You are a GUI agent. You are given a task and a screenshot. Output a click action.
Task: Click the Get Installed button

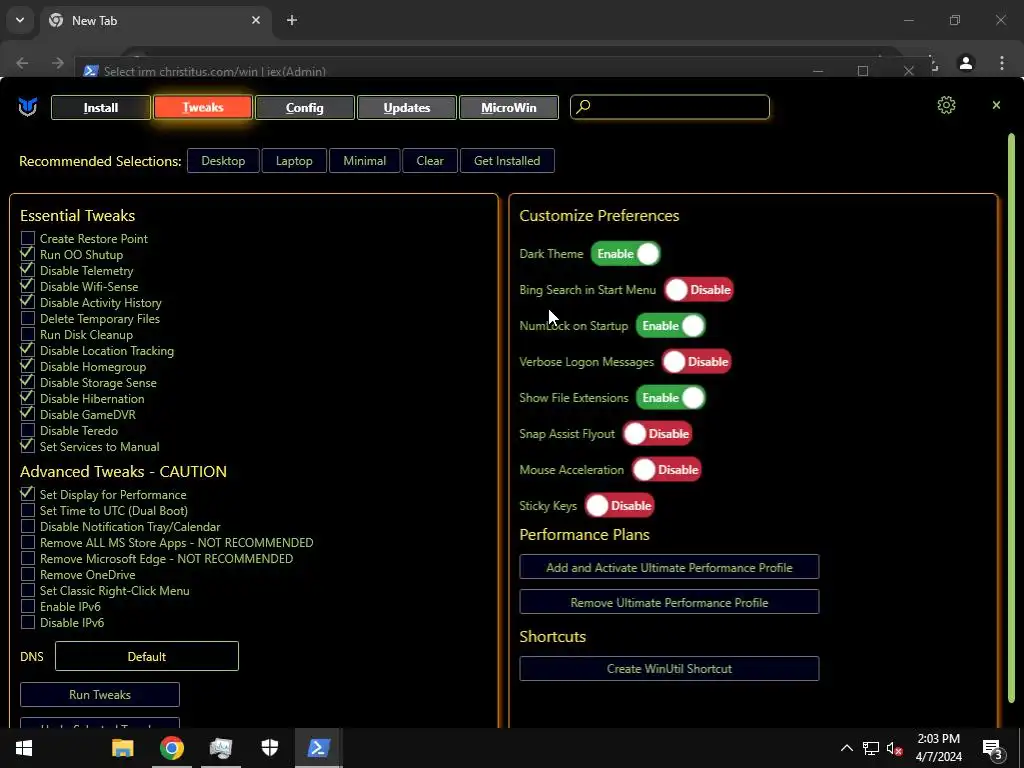[x=507, y=161]
